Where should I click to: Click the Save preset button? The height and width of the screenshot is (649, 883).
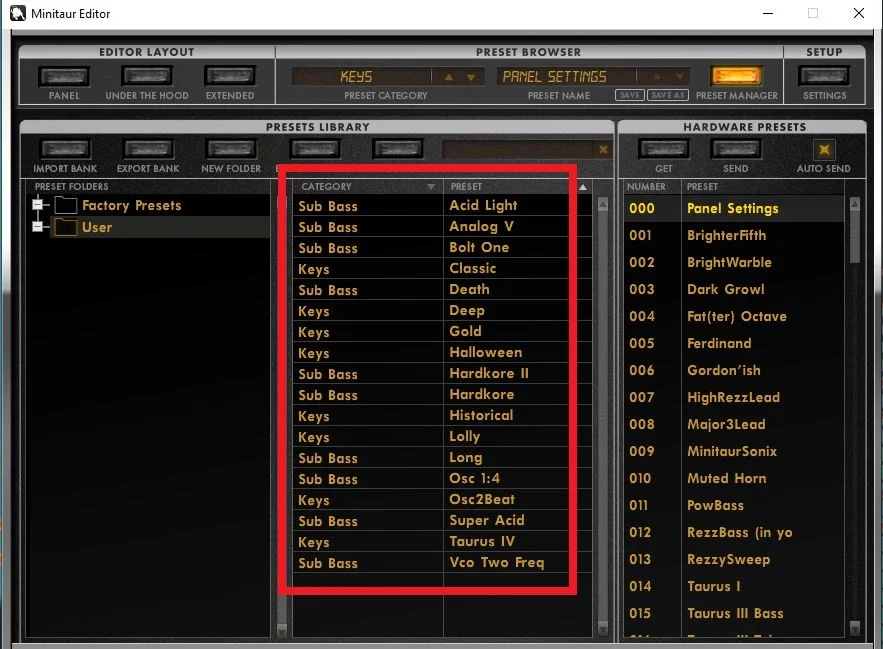[x=630, y=95]
